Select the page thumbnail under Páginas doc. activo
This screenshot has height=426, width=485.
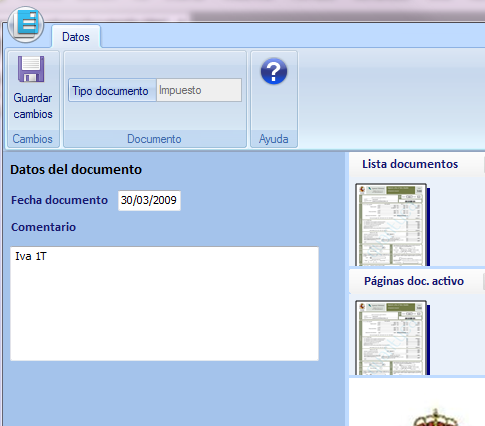392,338
